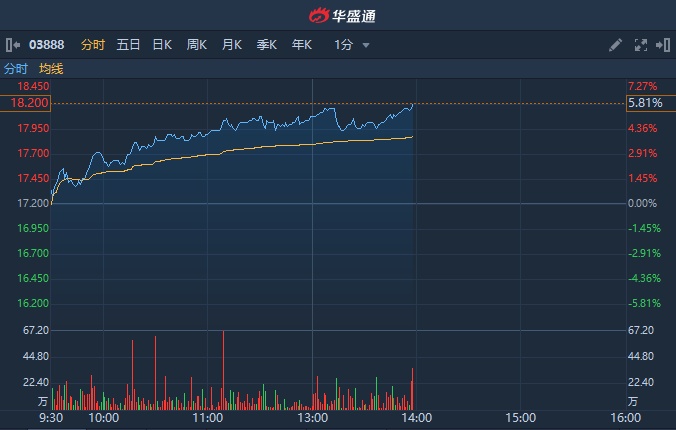Click the 13:00 time axis marker
Image resolution: width=676 pixels, height=430 pixels.
click(312, 417)
